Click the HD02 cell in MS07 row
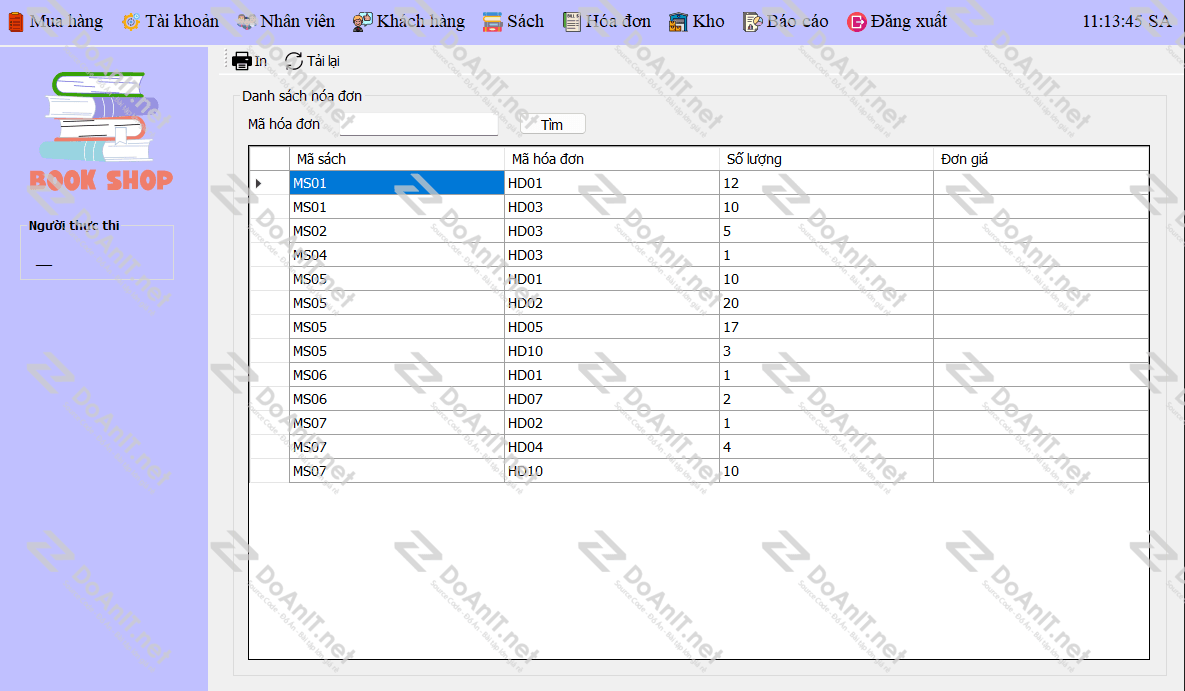Viewport: 1185px width, 691px height. coord(611,423)
